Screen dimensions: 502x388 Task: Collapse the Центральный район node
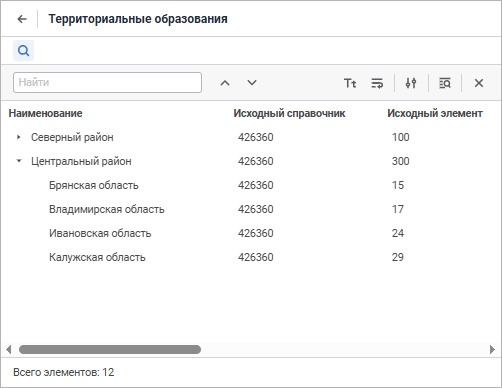pos(19,161)
